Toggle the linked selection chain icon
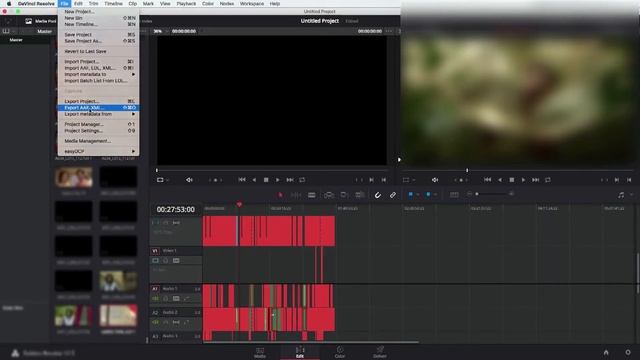Viewport: 640px width, 360px height. point(393,195)
